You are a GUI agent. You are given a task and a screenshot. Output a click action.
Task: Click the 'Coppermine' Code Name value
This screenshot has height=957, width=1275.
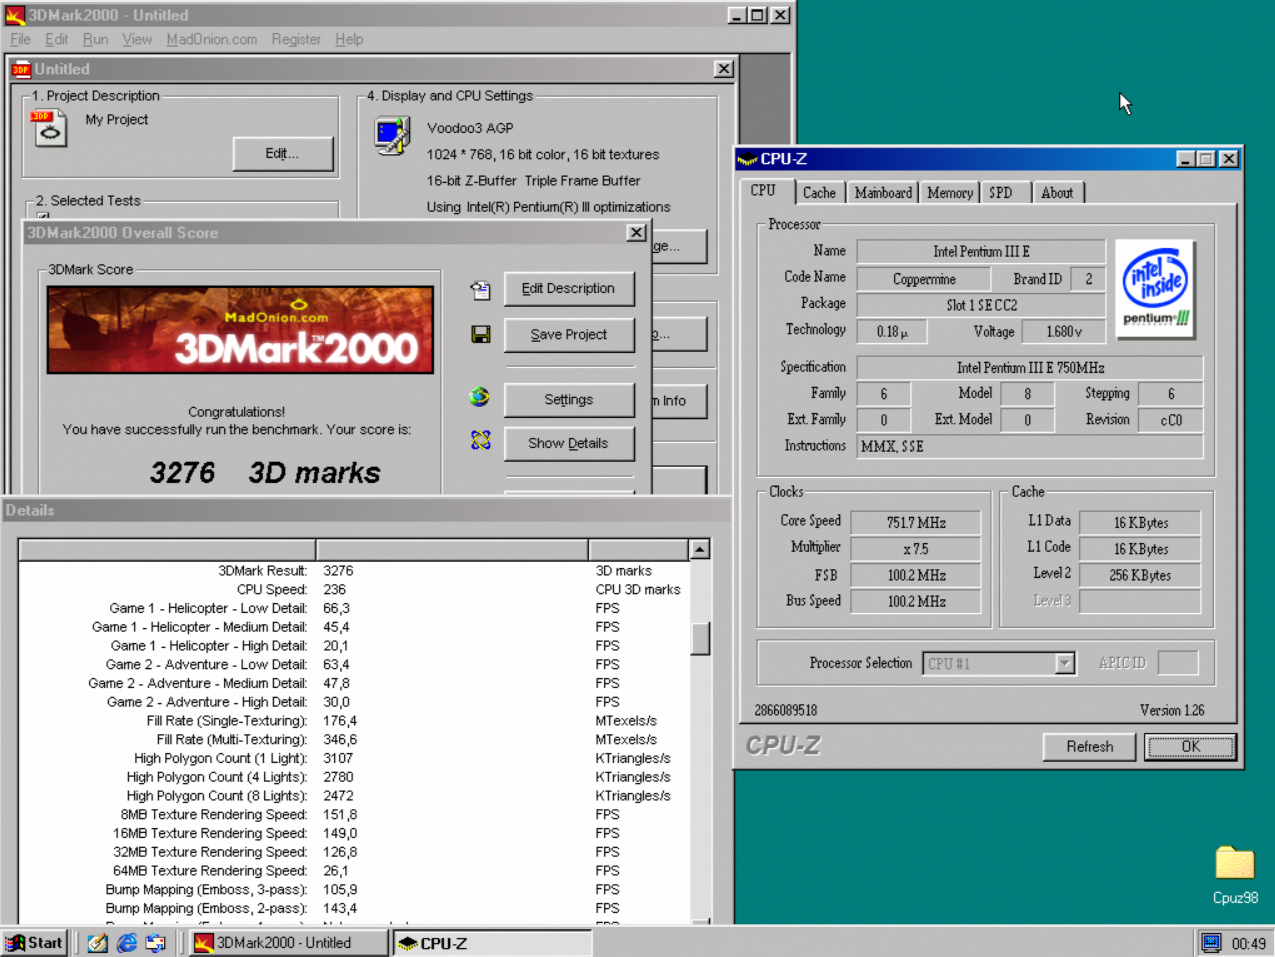click(924, 279)
